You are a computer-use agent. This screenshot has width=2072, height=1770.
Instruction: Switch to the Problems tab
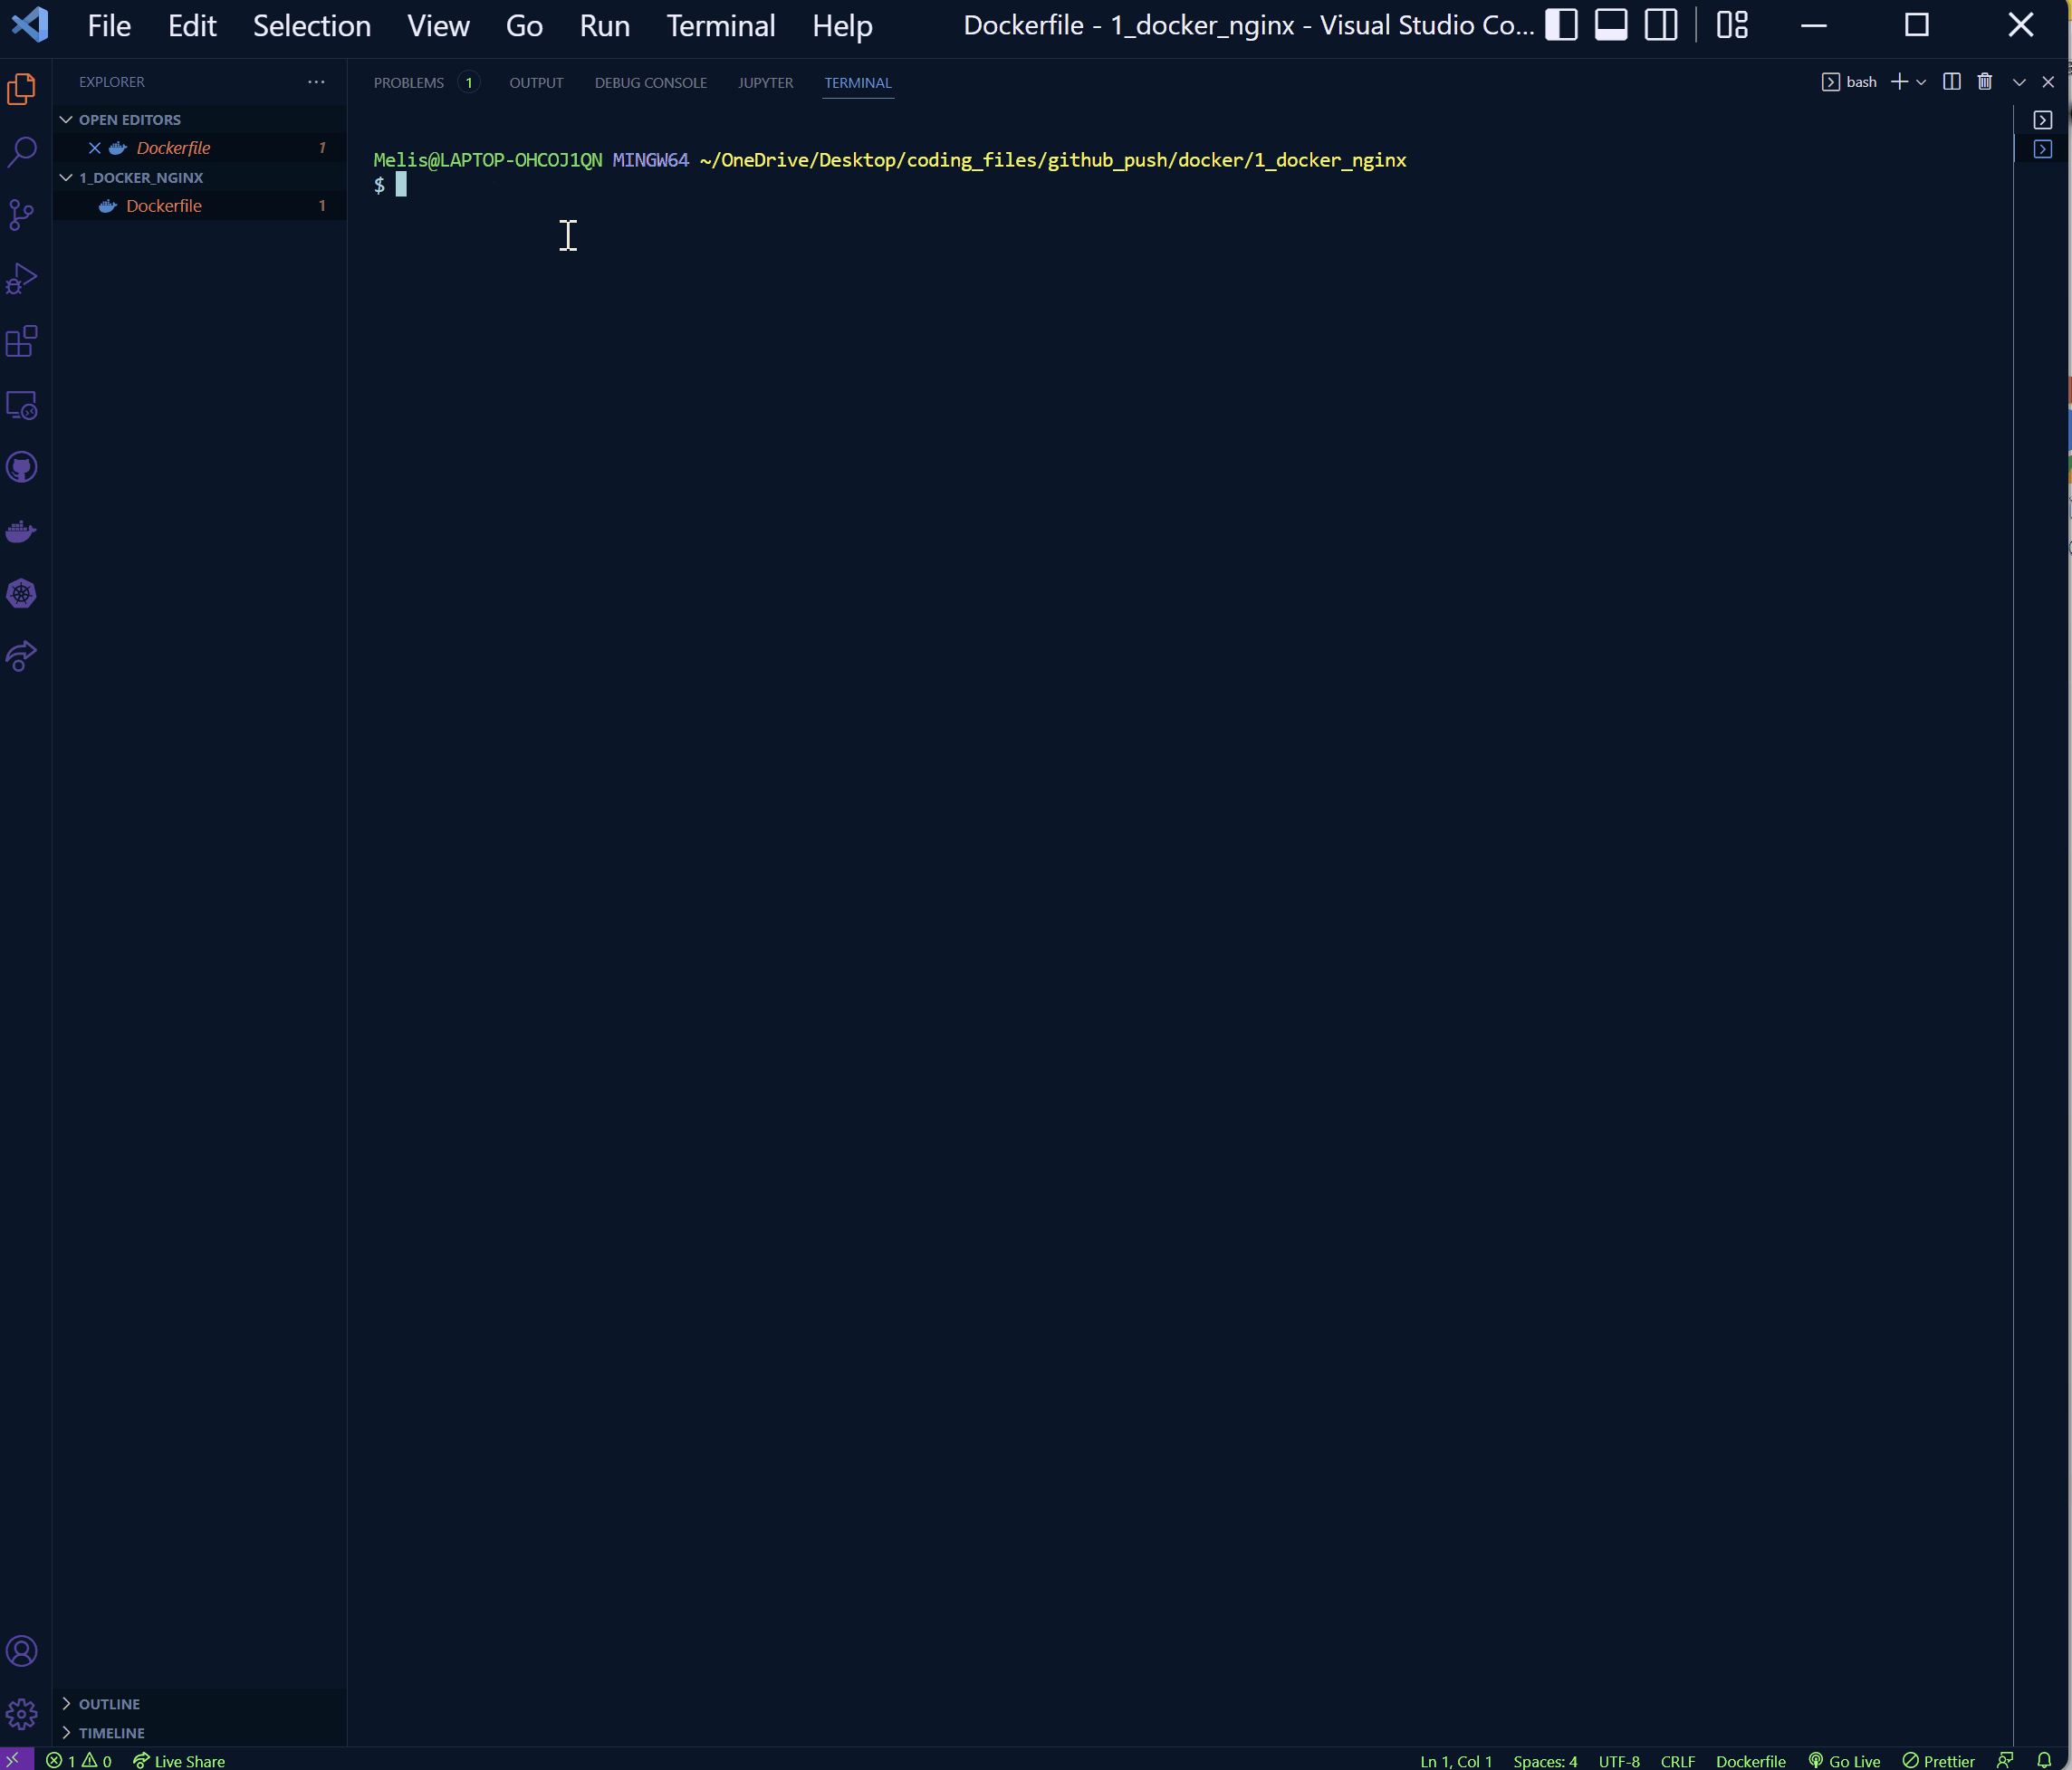409,83
